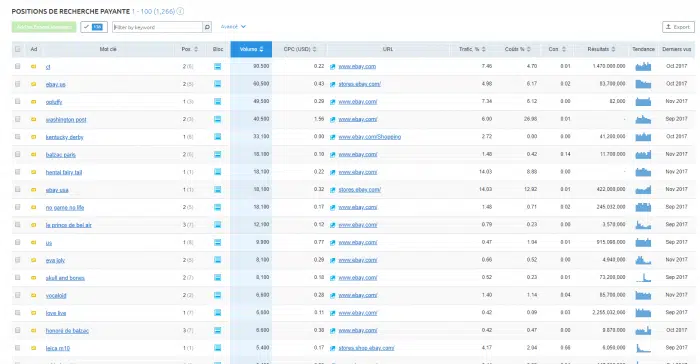Sort by the Pos. column
700x364 pixels.
tap(190, 49)
